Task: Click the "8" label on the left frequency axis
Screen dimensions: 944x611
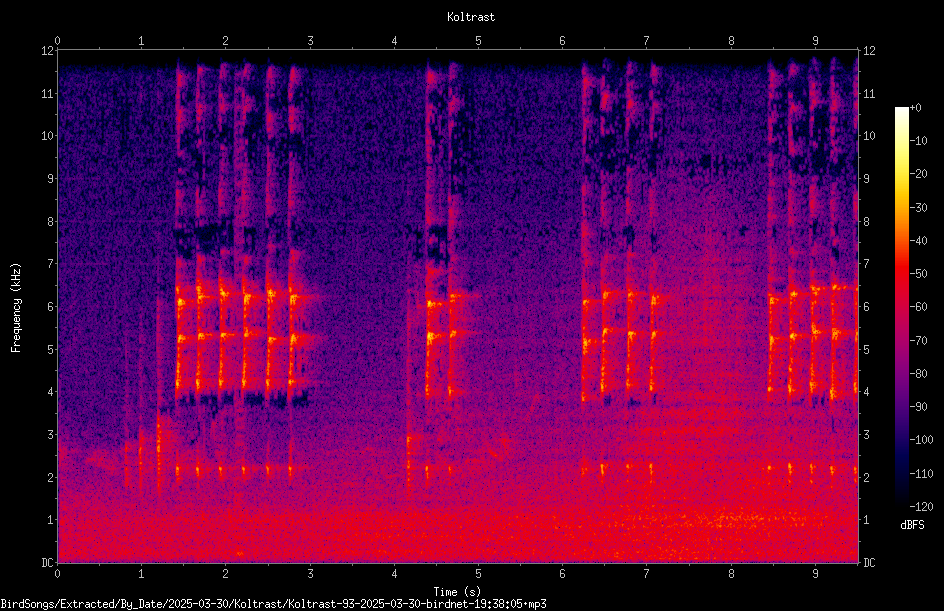Action: pos(50,221)
